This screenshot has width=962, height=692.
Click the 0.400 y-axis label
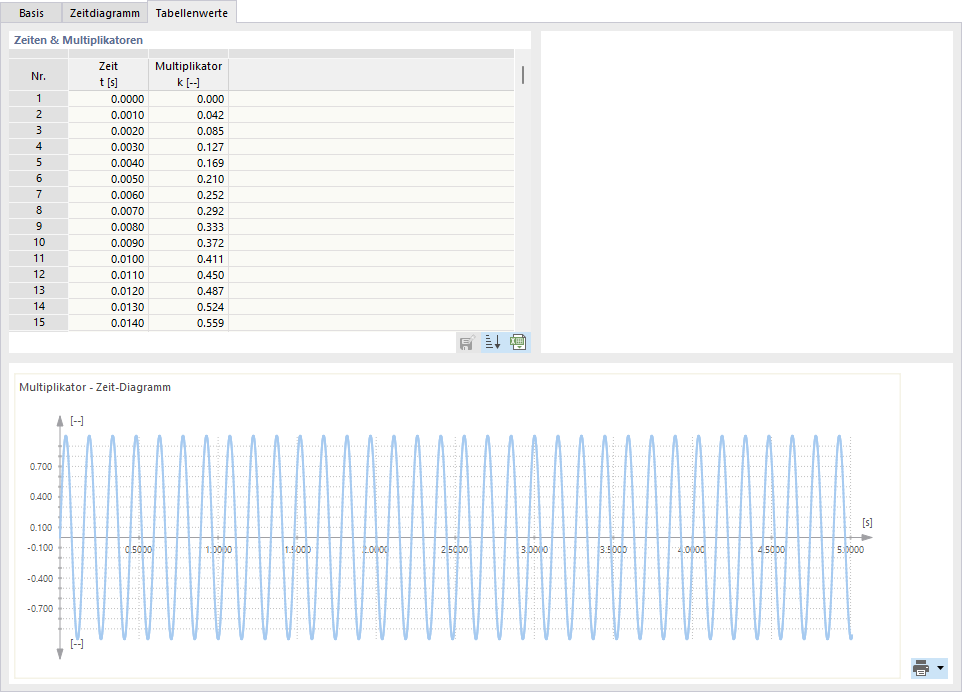coord(41,496)
